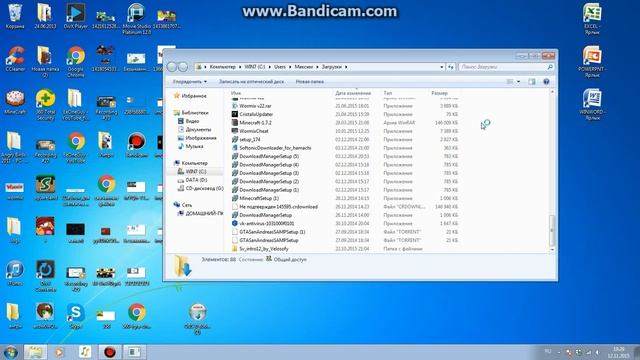
Task: Open the 360 Total Security shortcut
Action: coord(45,105)
